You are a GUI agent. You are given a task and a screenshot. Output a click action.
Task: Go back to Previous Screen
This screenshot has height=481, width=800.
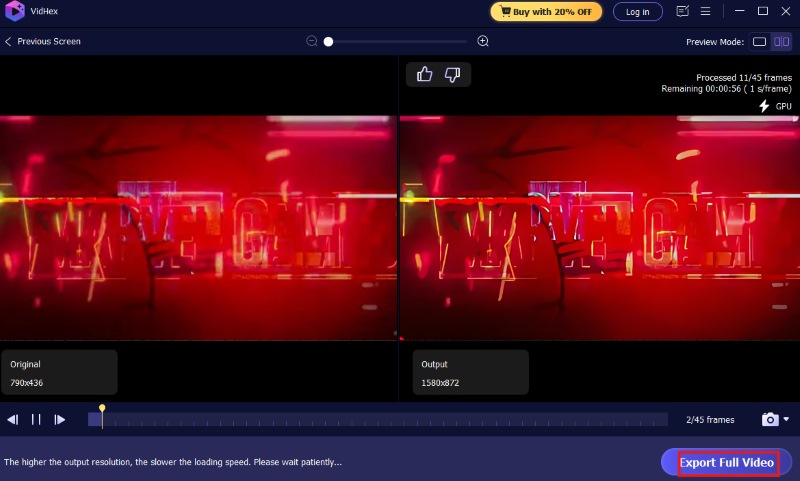(43, 41)
